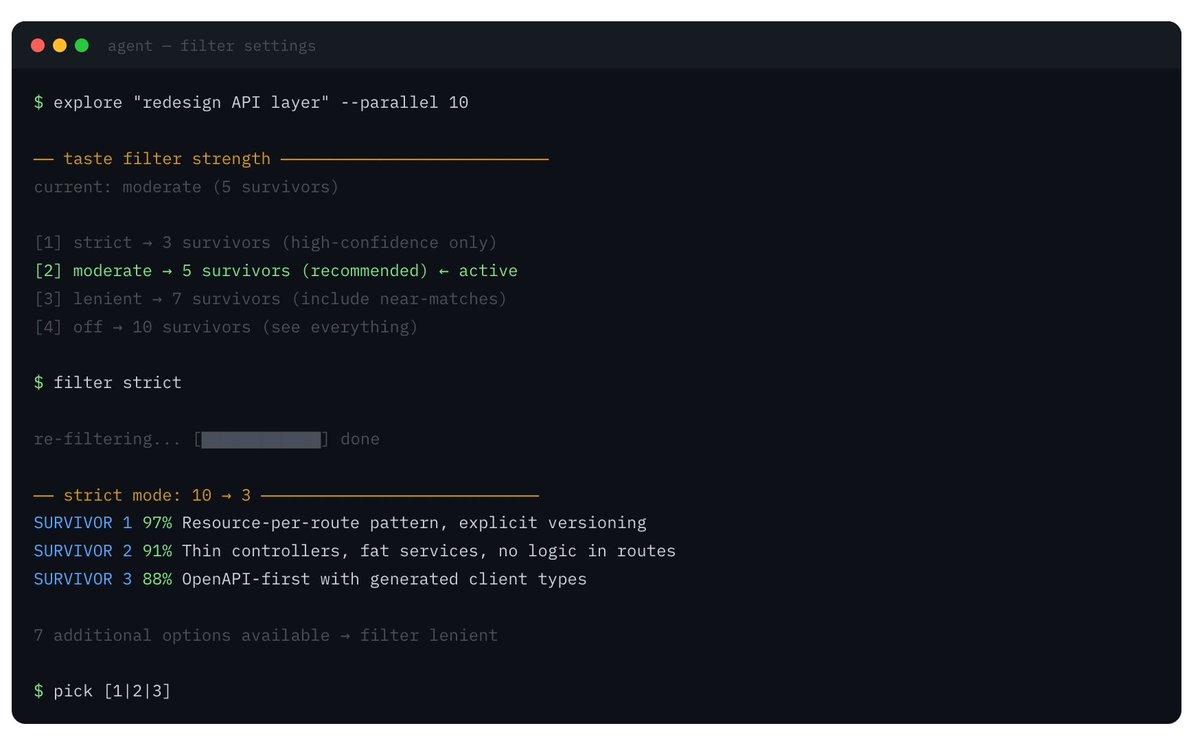This screenshot has height=739, width=1200.
Task: Click the red close window dot
Action: point(38,45)
